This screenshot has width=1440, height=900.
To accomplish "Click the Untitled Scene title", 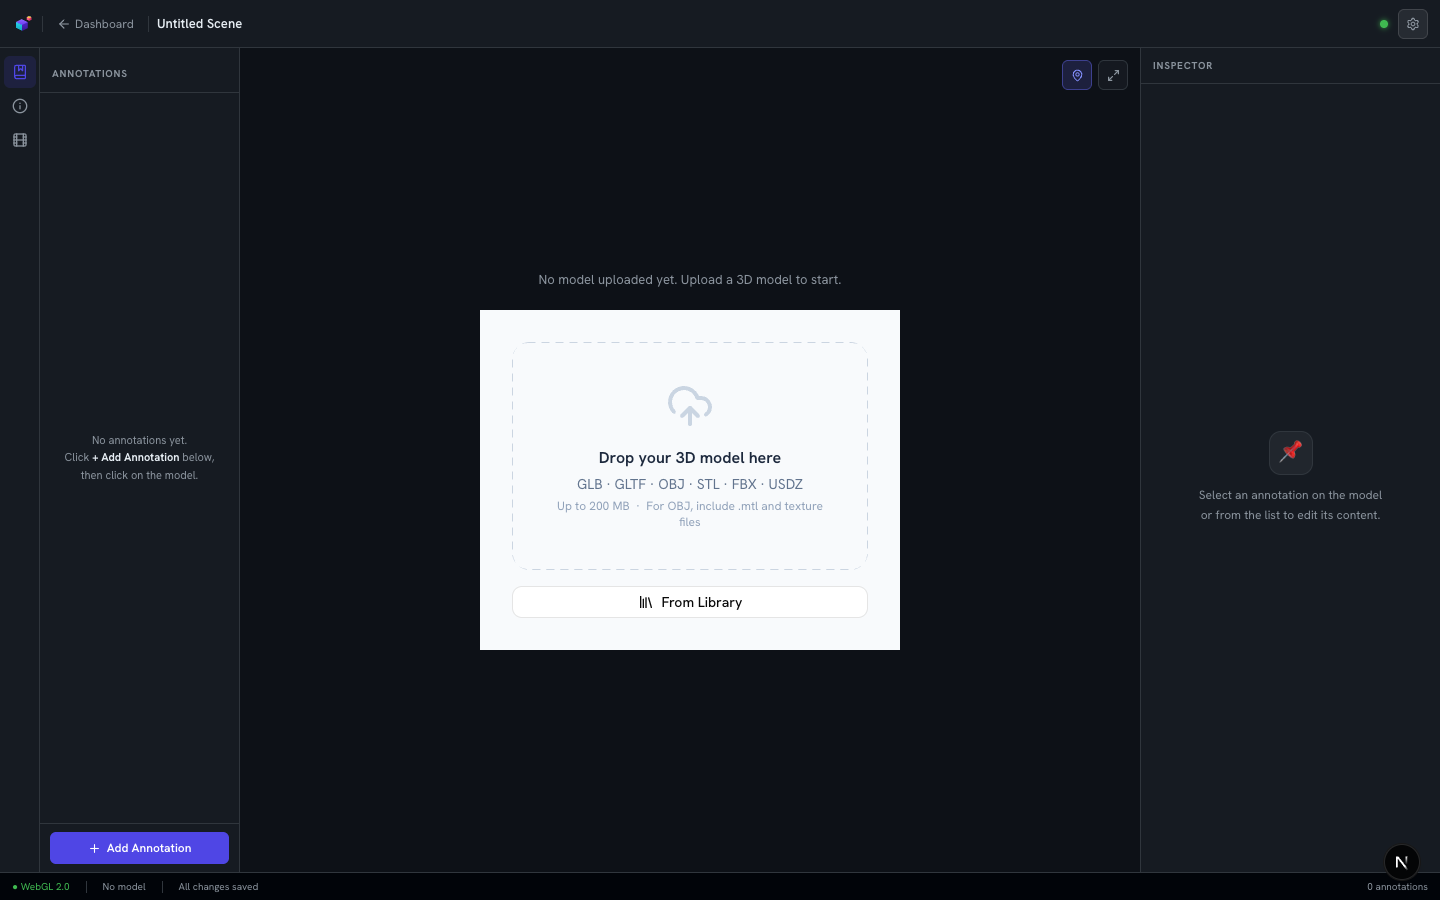I will tap(200, 24).
